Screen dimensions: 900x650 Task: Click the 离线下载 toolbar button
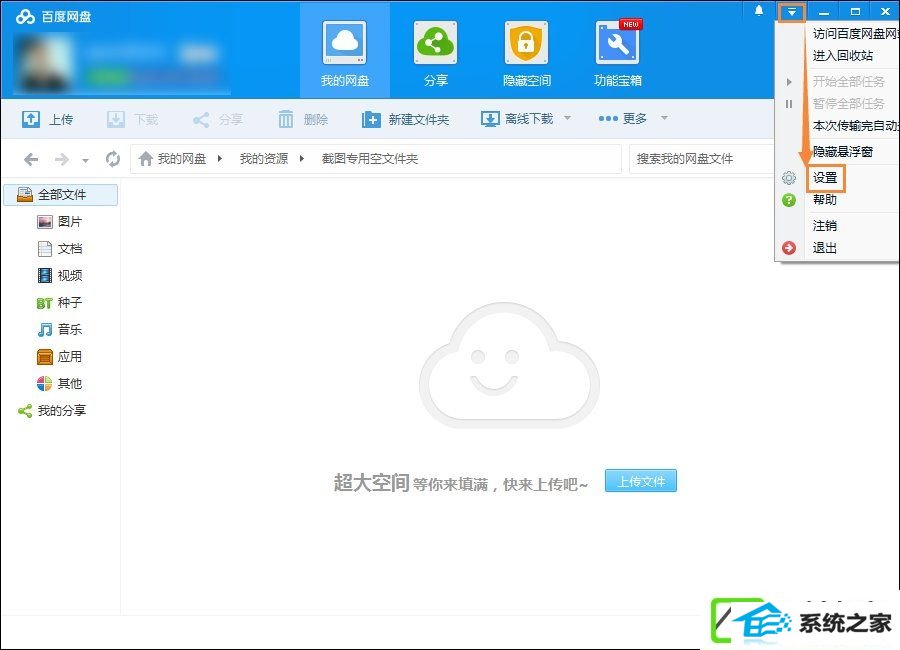pos(517,119)
